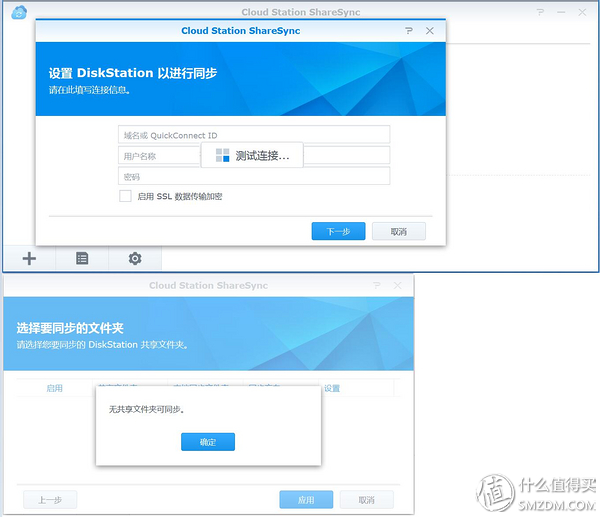The width and height of the screenshot is (600, 517).
Task: Click the 启用 column header
Action: coord(54,388)
